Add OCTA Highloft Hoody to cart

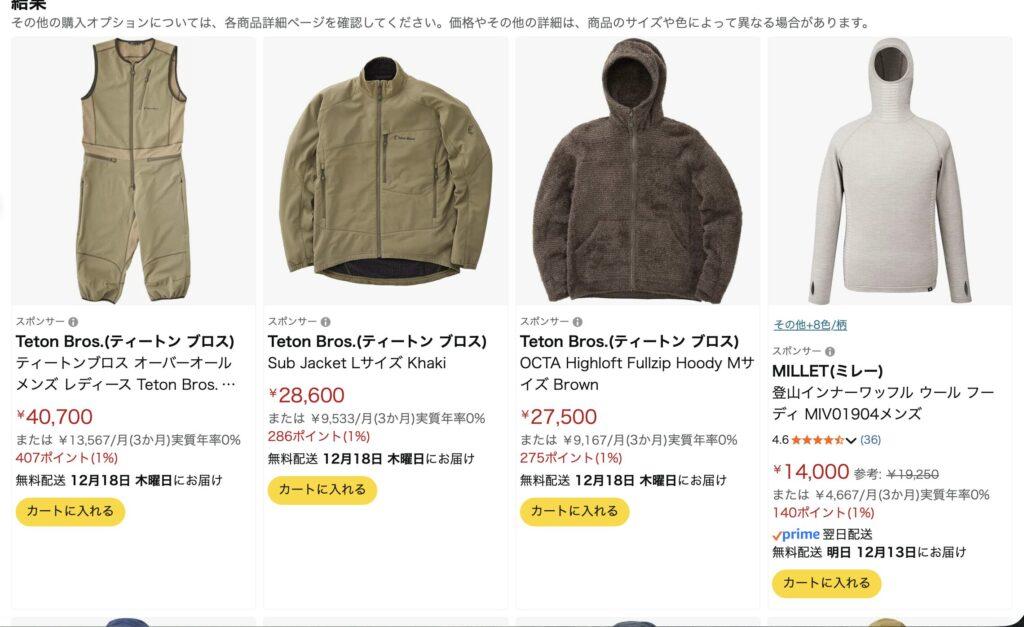(x=574, y=511)
